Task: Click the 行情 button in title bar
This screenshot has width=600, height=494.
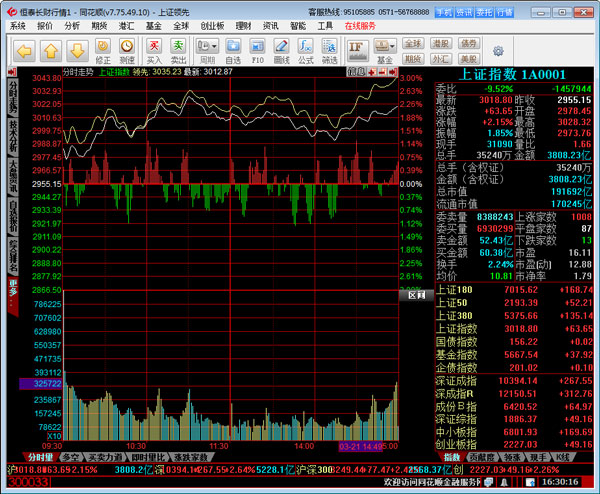Action: coord(505,13)
